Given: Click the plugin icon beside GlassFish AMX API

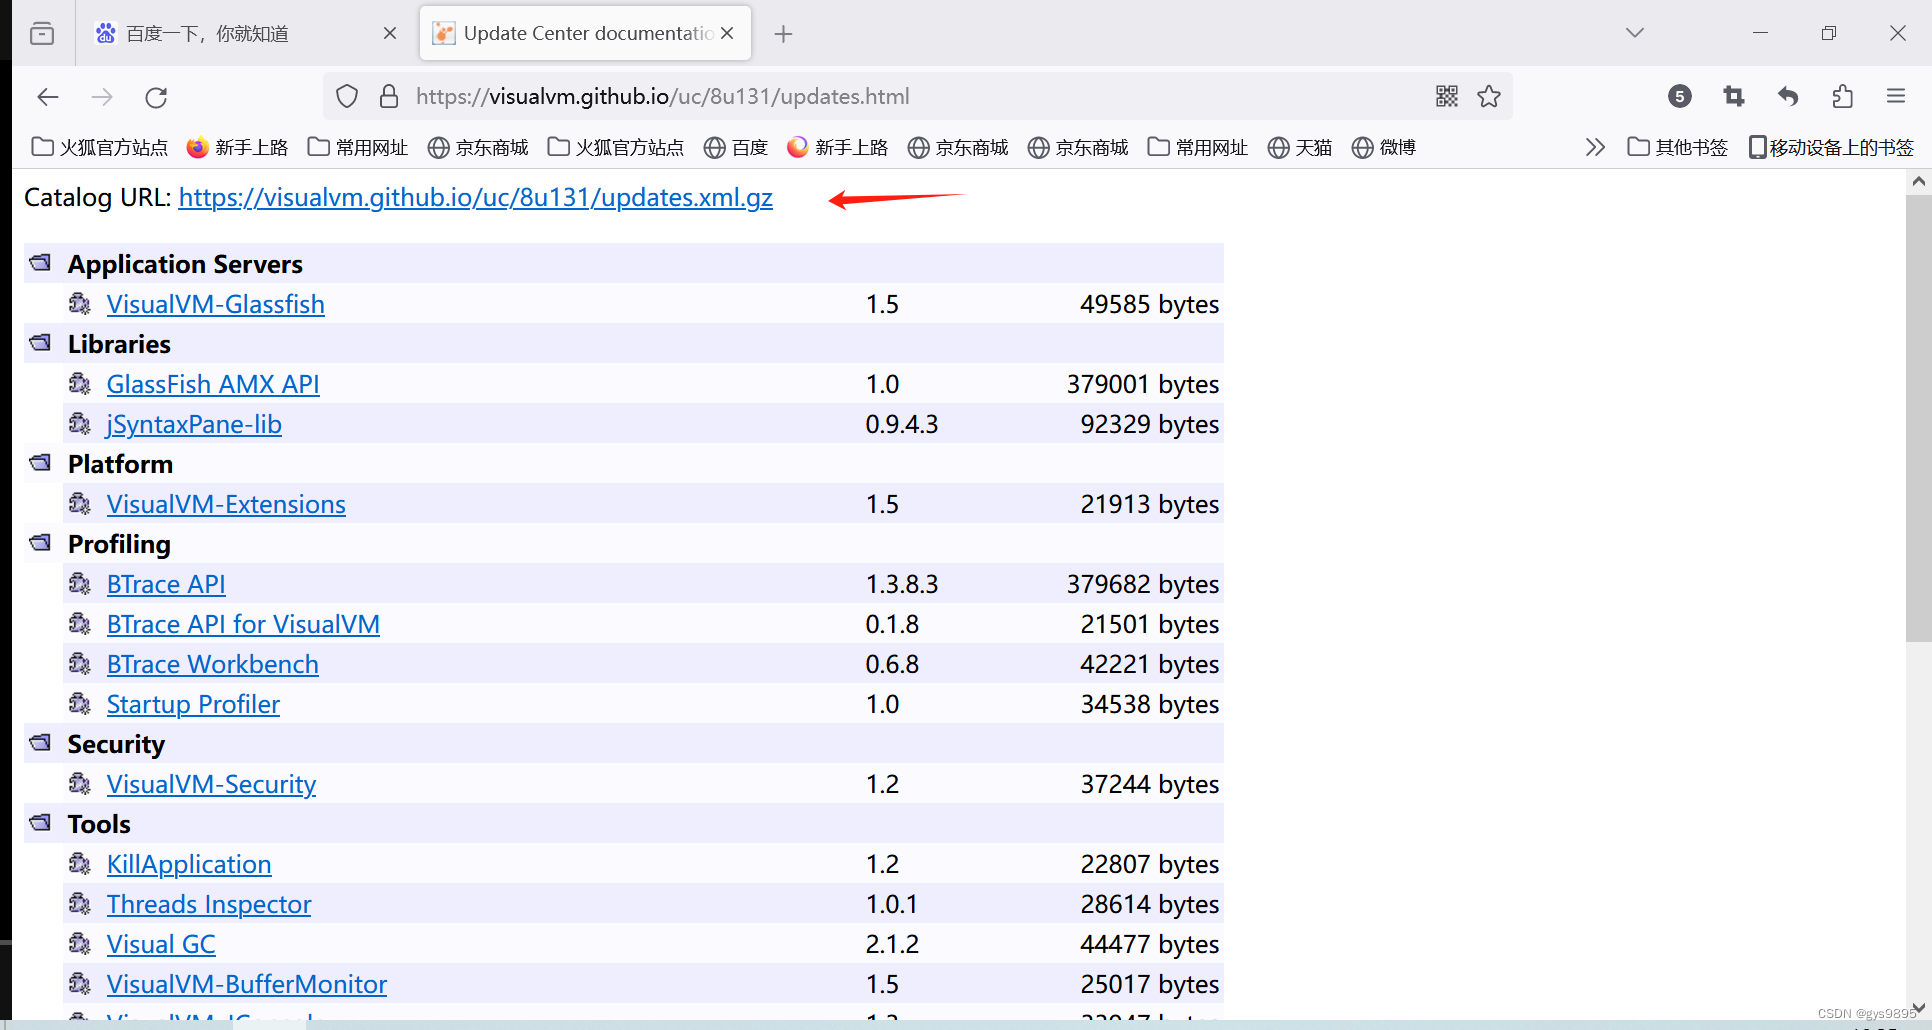Looking at the screenshot, I should tap(80, 383).
